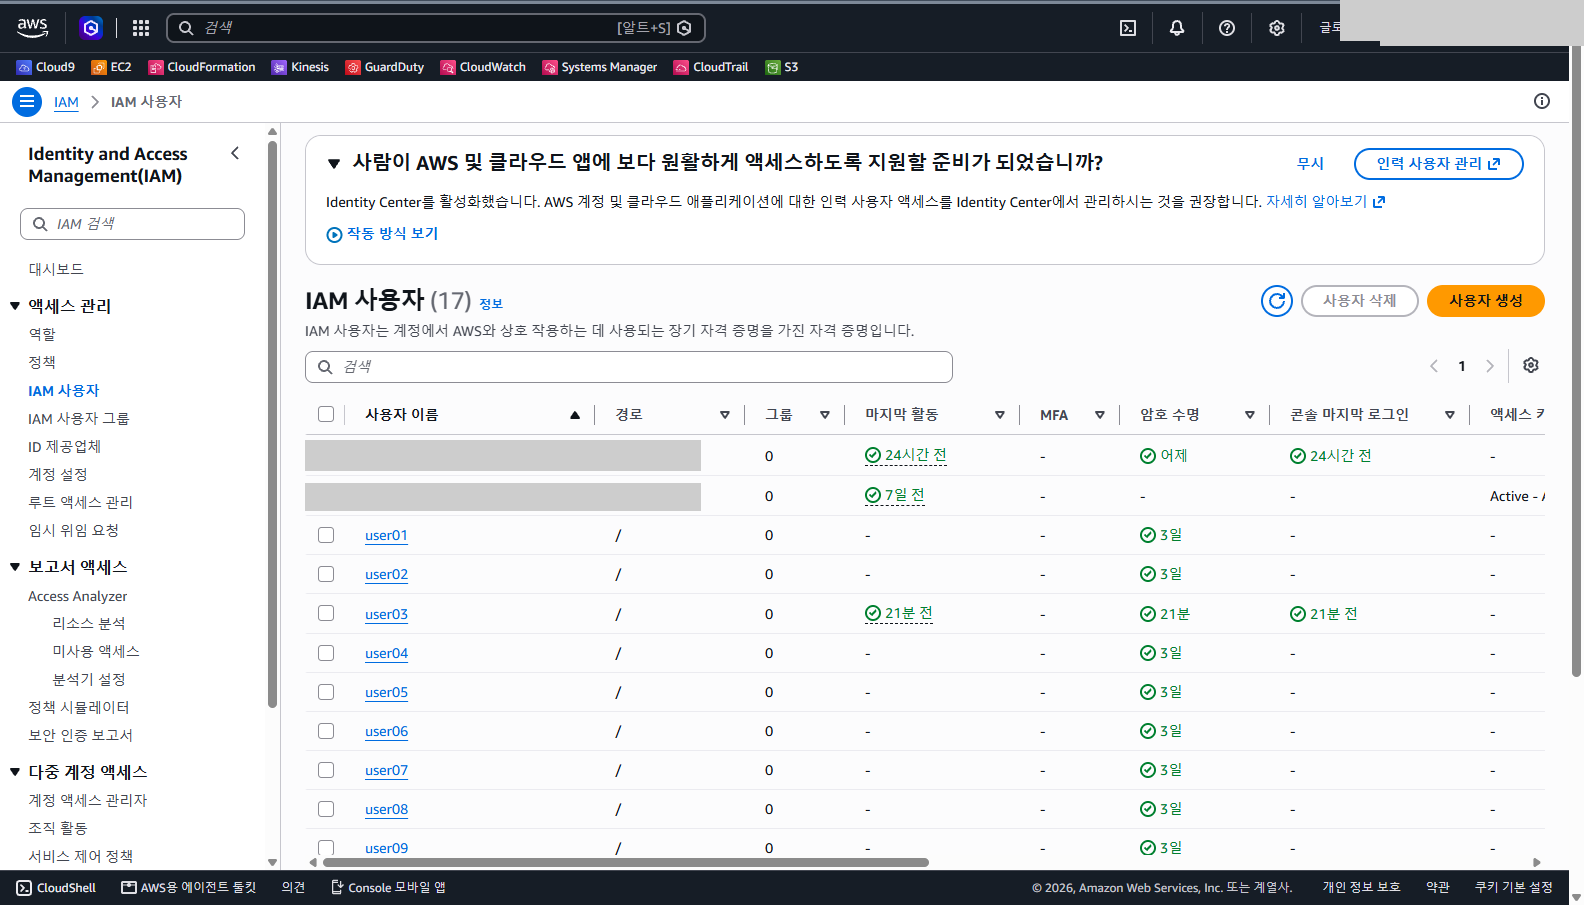Toggle the hamburger navigation menu button
This screenshot has width=1584, height=905.
pos(27,102)
